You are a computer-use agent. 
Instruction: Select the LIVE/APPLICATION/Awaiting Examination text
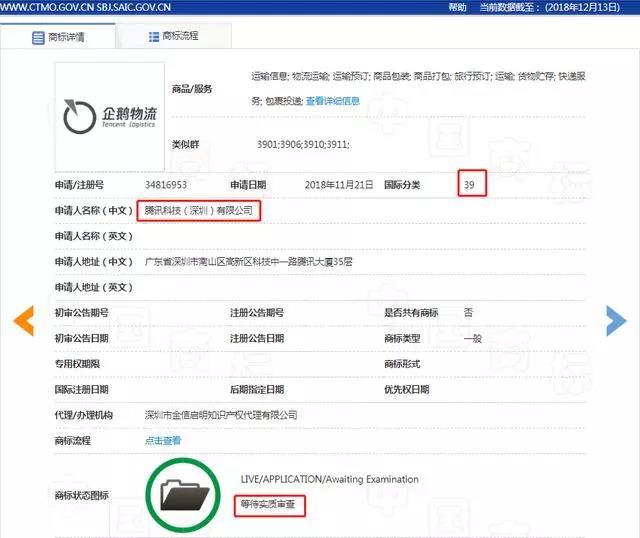pos(330,479)
